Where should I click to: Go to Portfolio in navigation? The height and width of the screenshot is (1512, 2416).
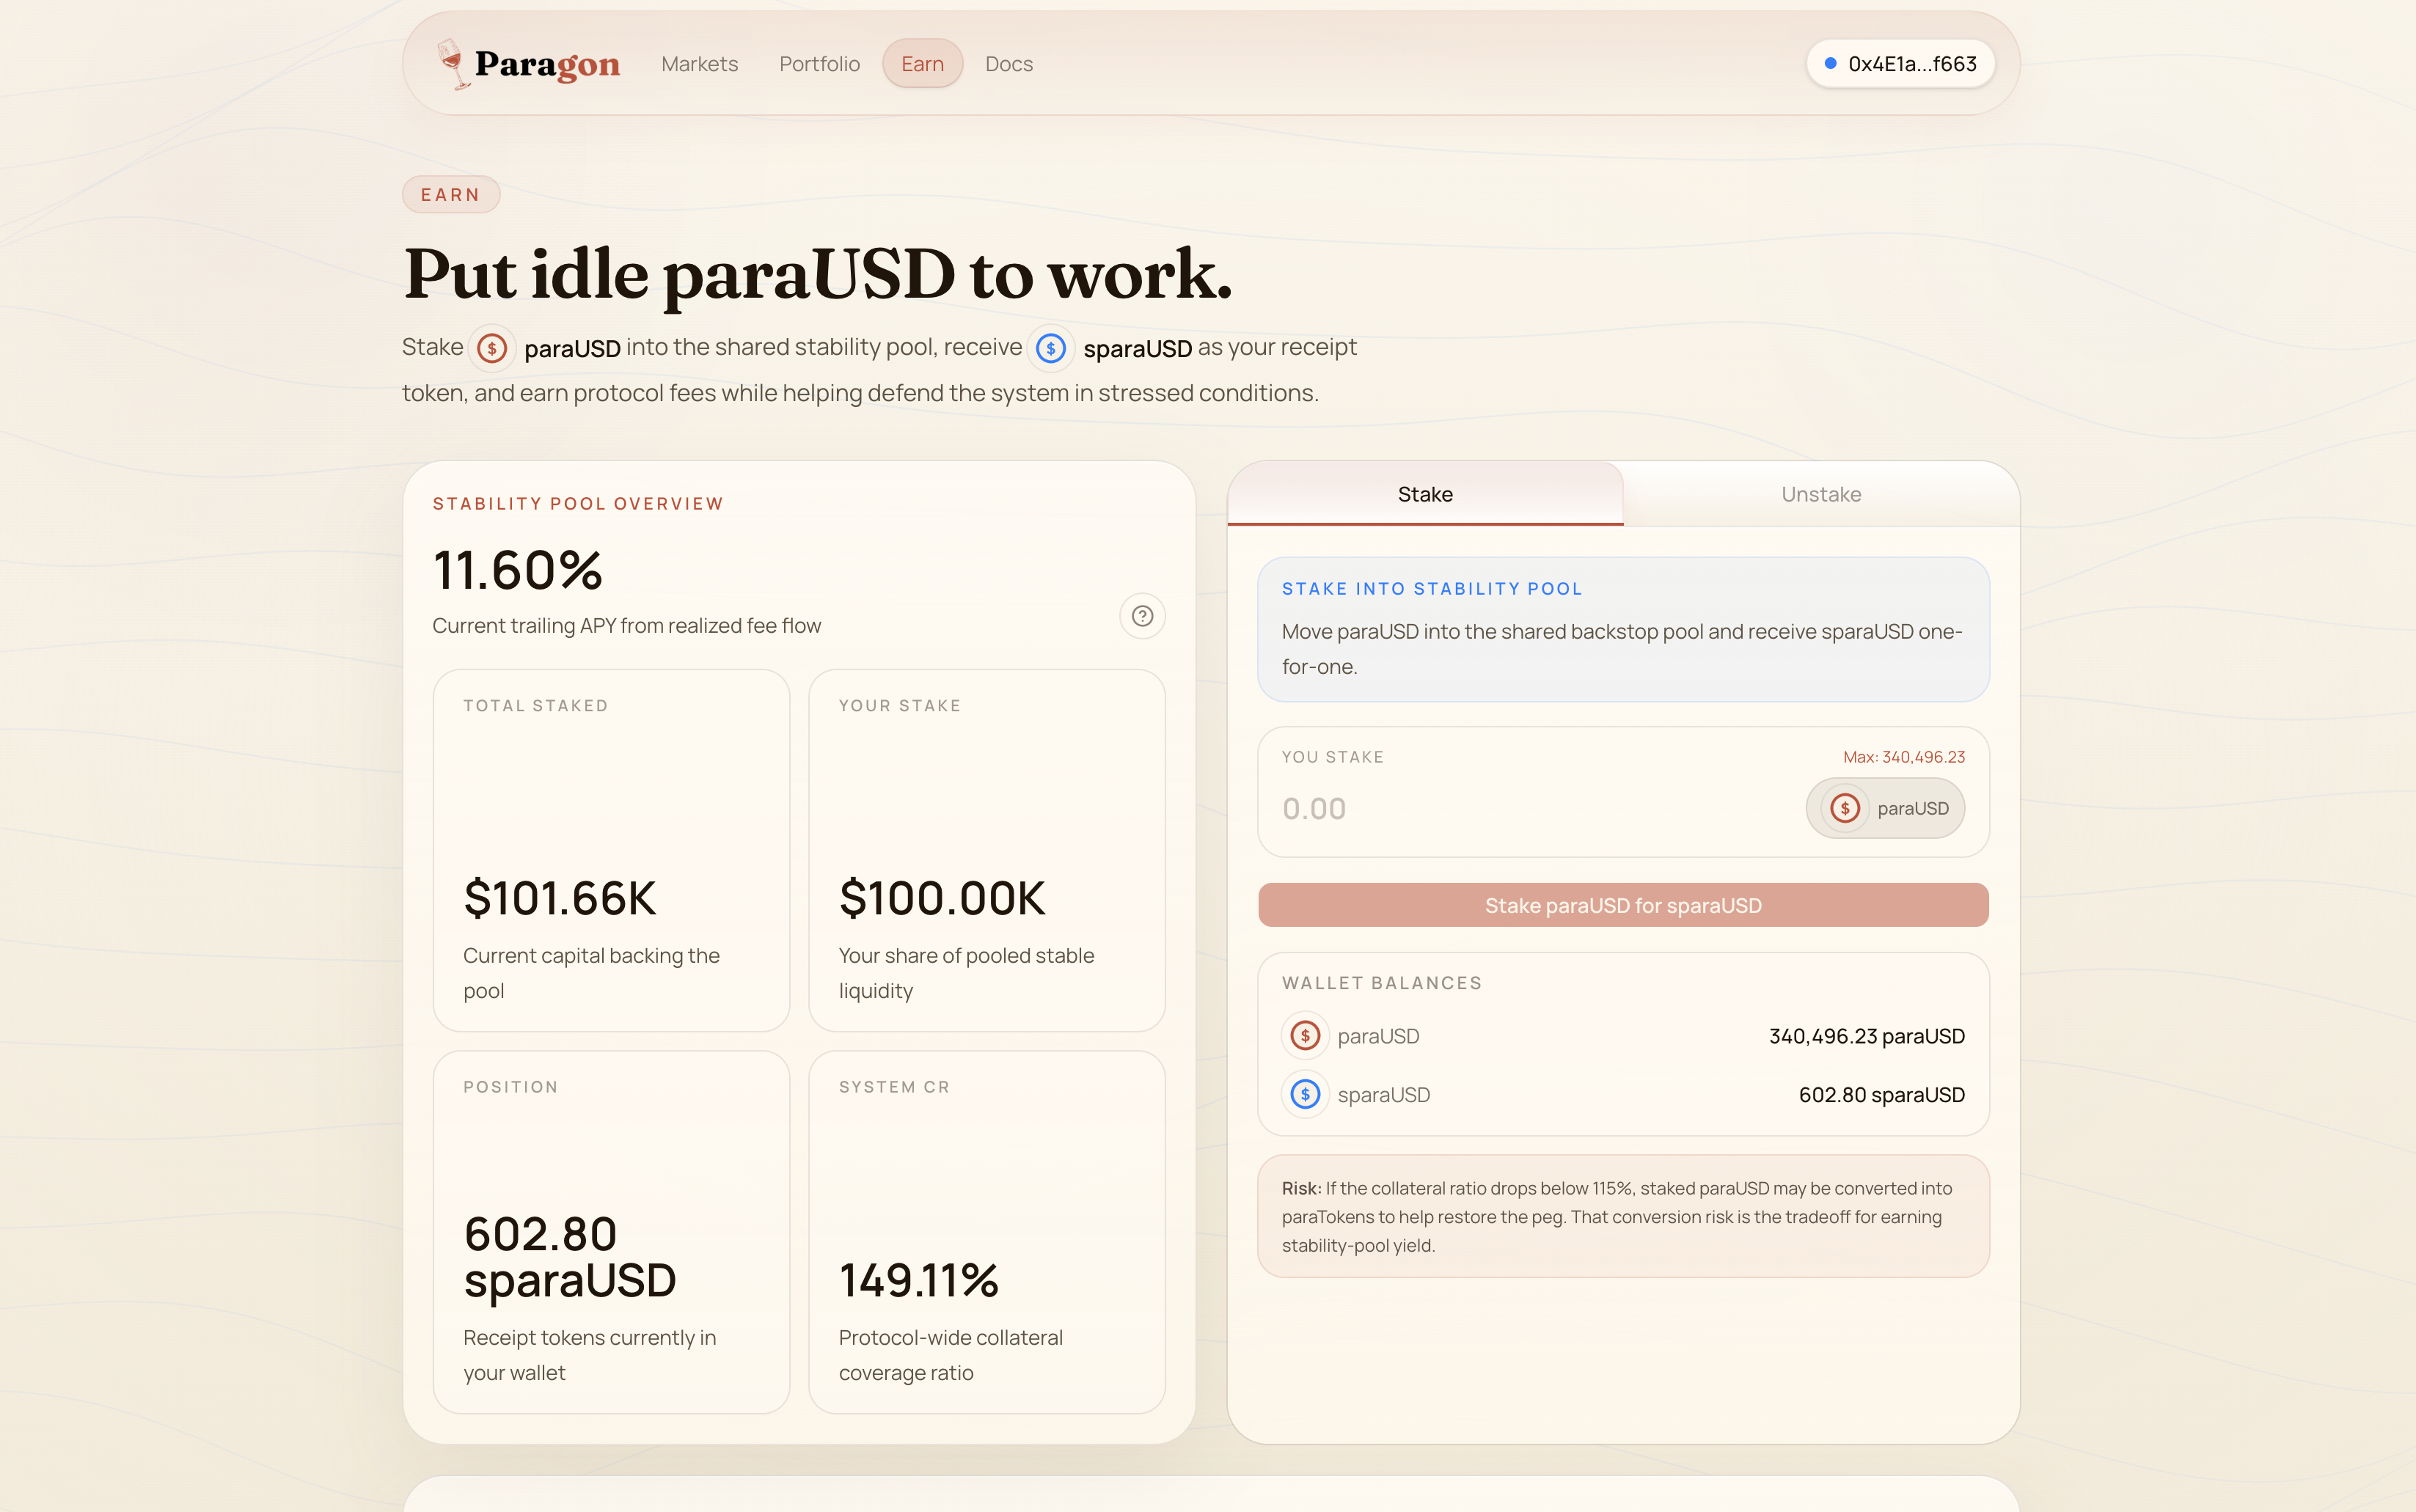pos(819,64)
